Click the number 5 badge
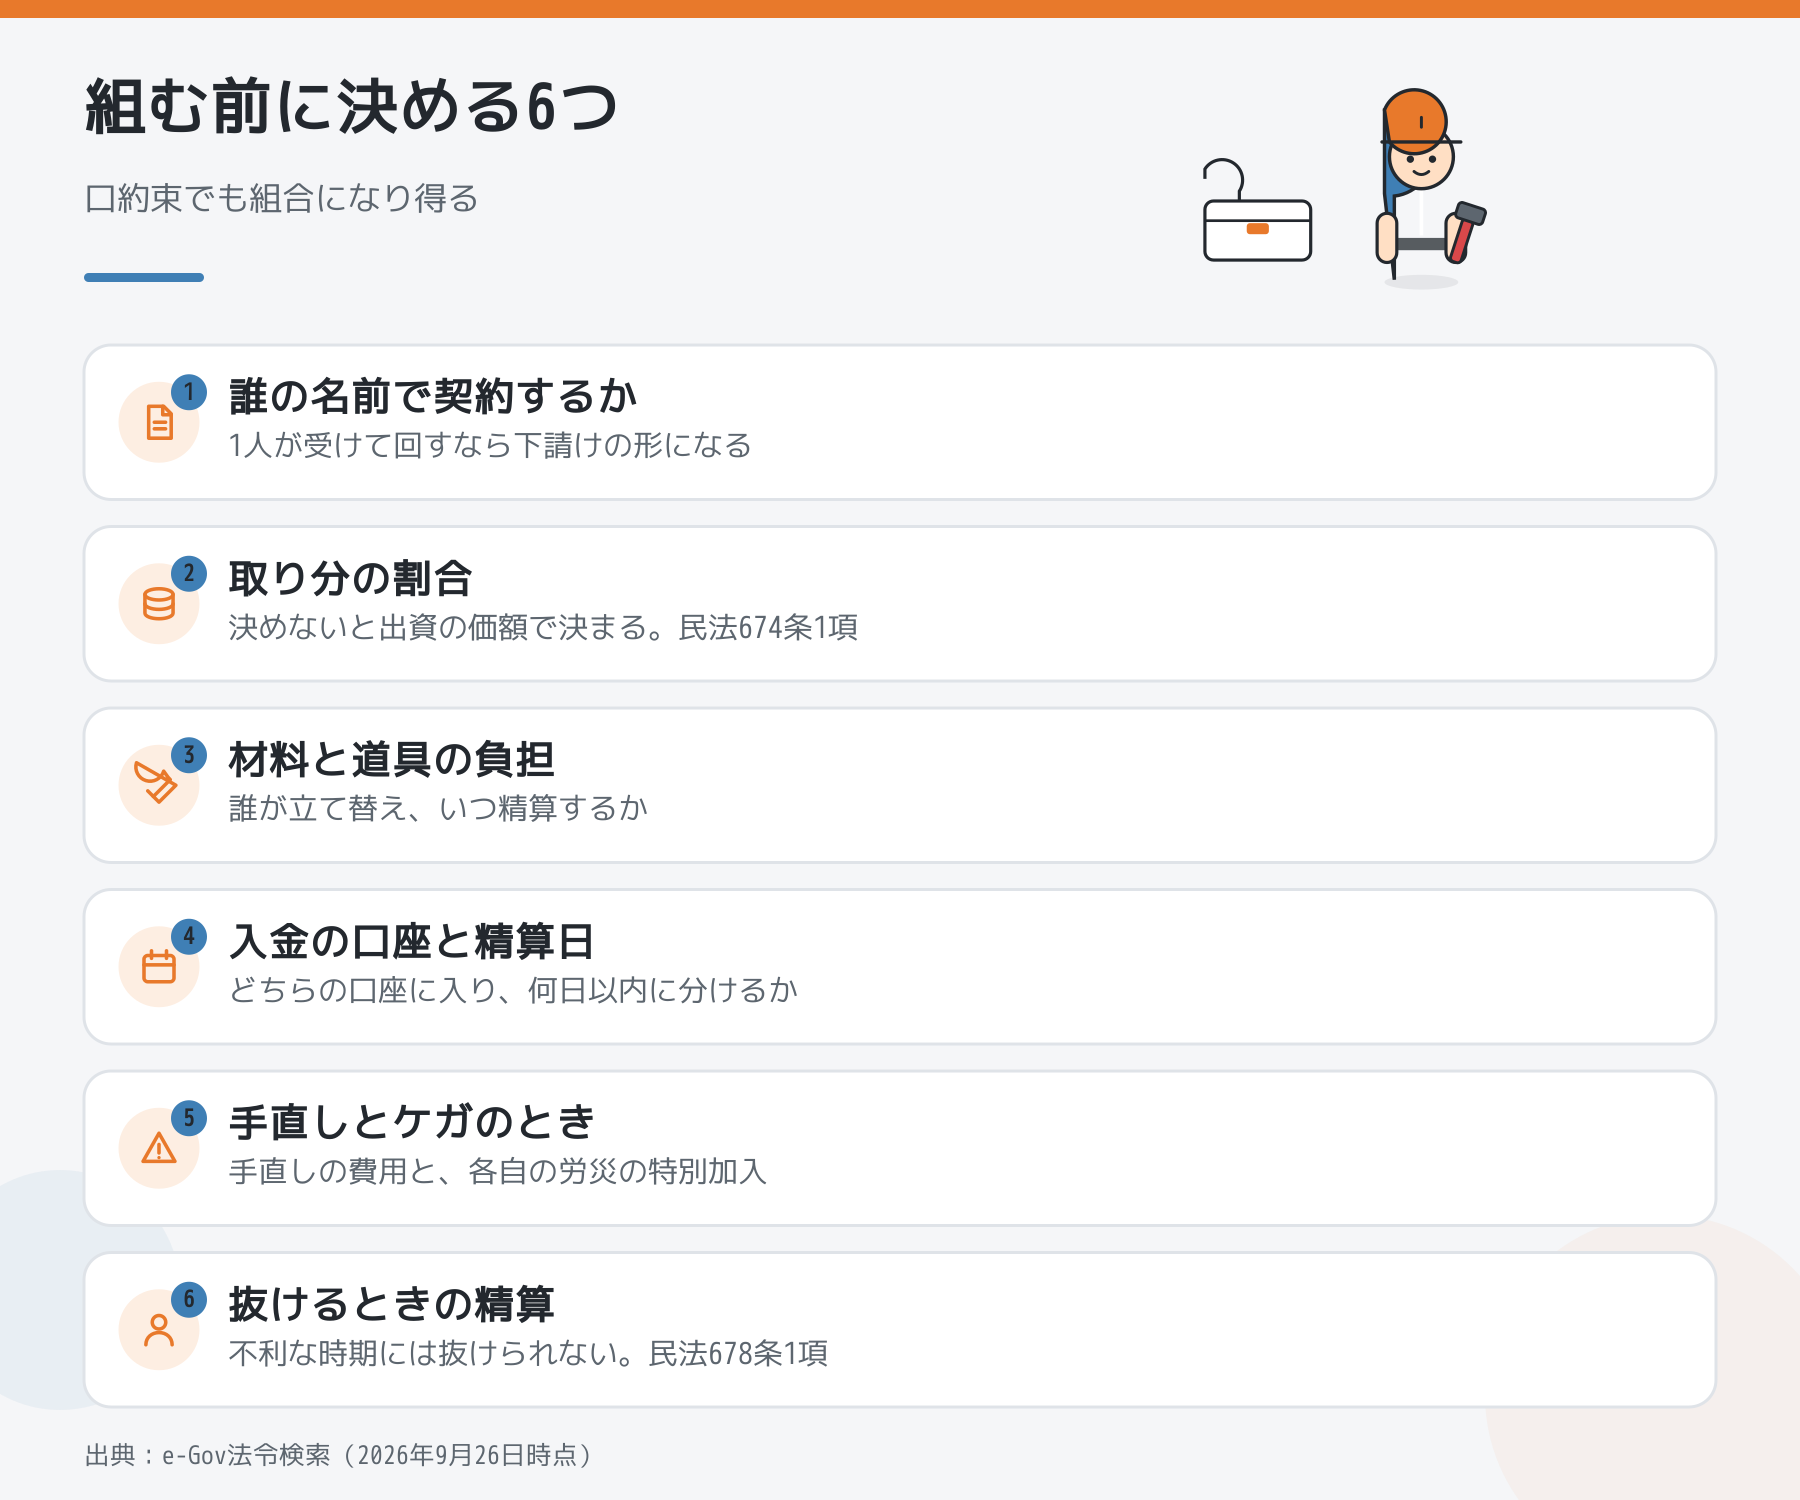The height and width of the screenshot is (1500, 1800). click(x=189, y=1118)
